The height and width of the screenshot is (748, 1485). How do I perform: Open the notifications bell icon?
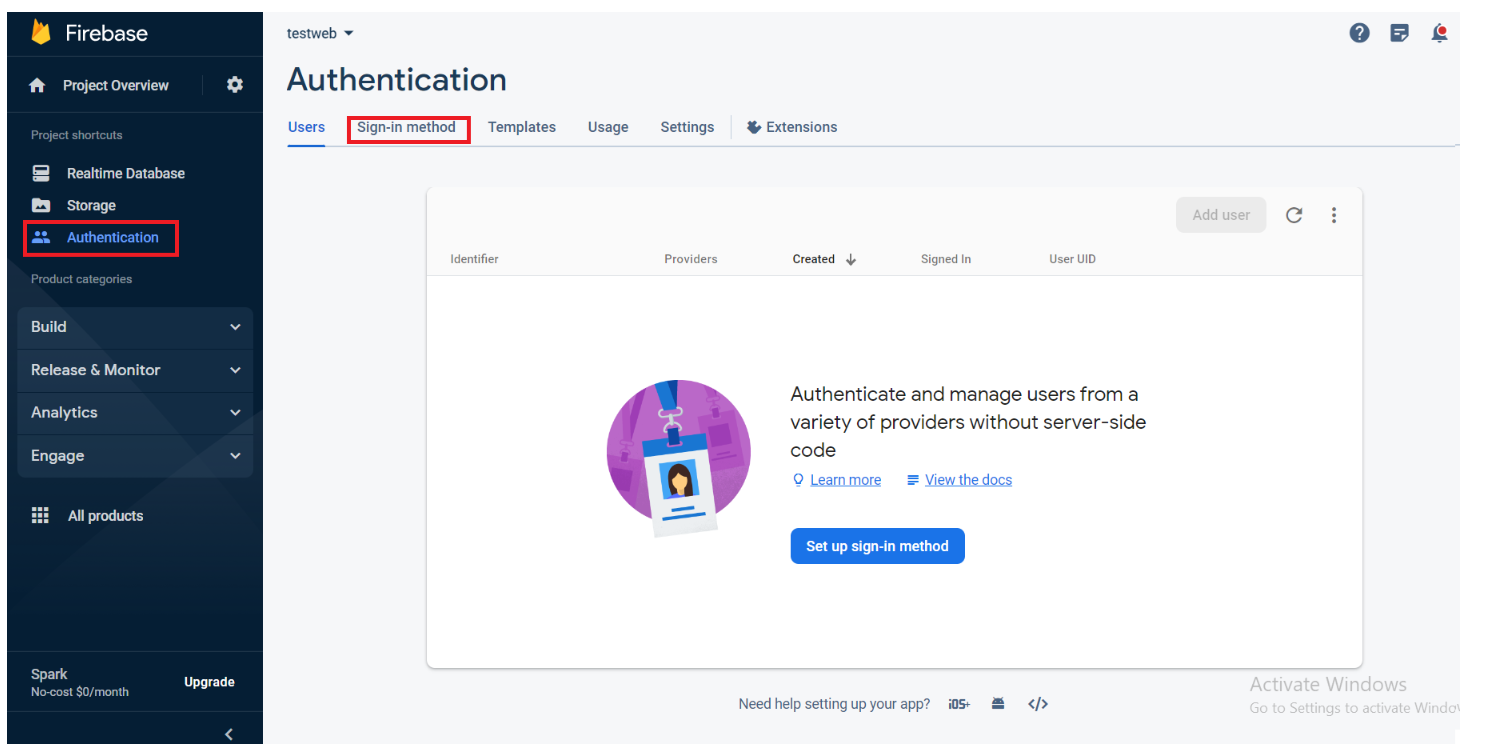tap(1439, 33)
